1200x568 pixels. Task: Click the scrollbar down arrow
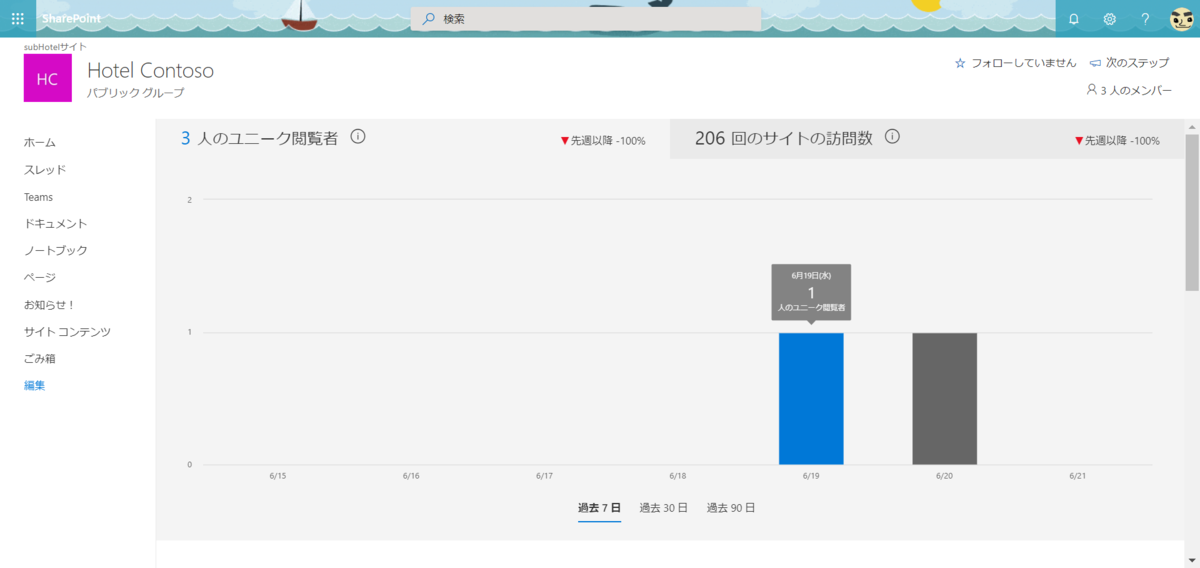click(x=1191, y=561)
